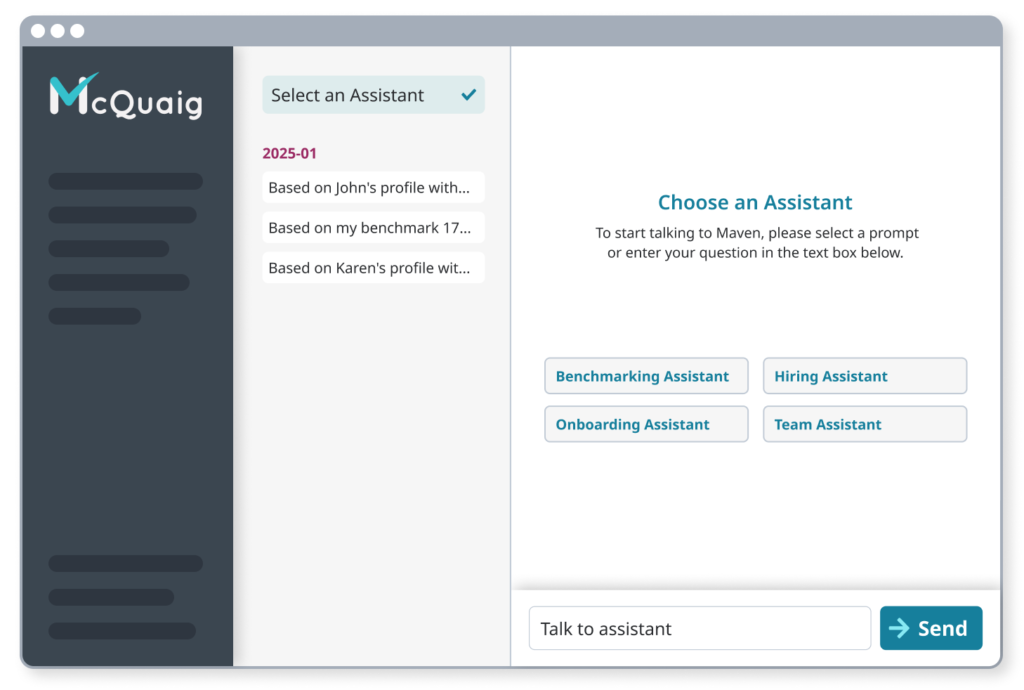Select the shortest item in the upper sidebar menu
Viewport: 1024px width, 690px height.
pyautogui.click(x=95, y=316)
